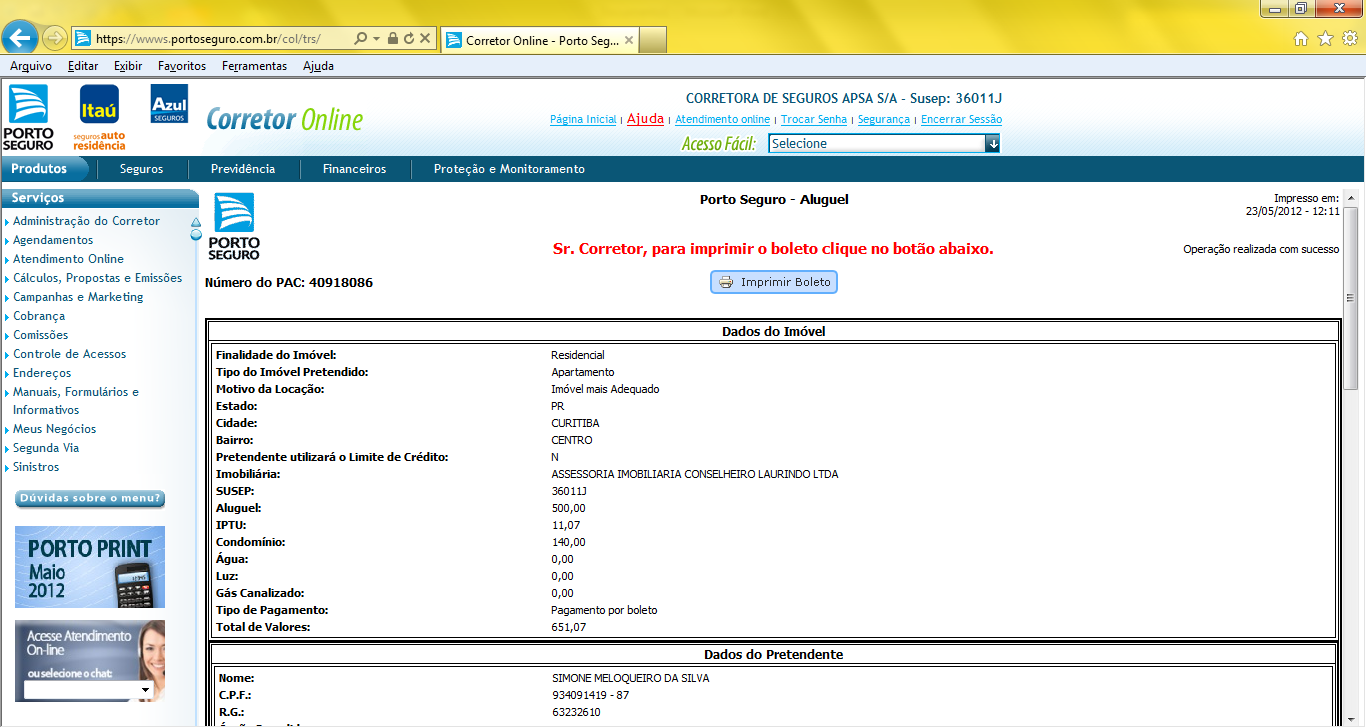Open the Exibir menu
1366x728 pixels.
[x=128, y=66]
